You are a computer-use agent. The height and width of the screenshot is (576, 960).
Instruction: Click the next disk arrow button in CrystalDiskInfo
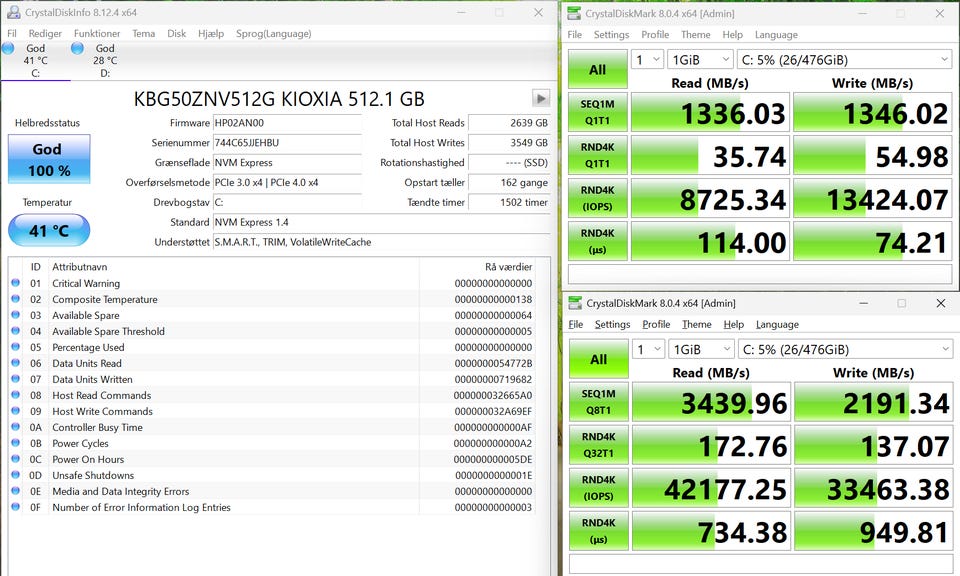click(541, 98)
